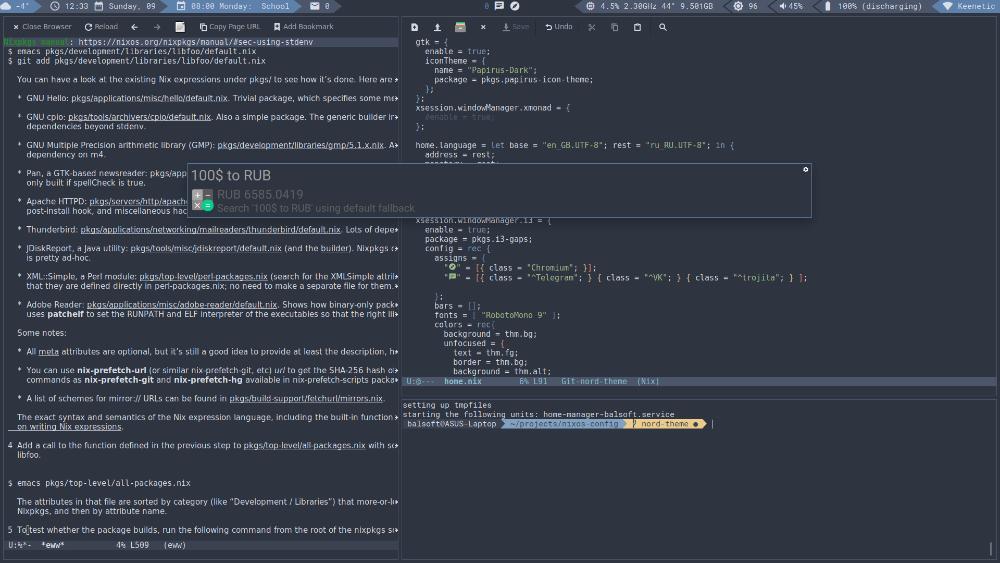
Task: Click "Papirus-Dark" string in home.nix
Action: 501,70
